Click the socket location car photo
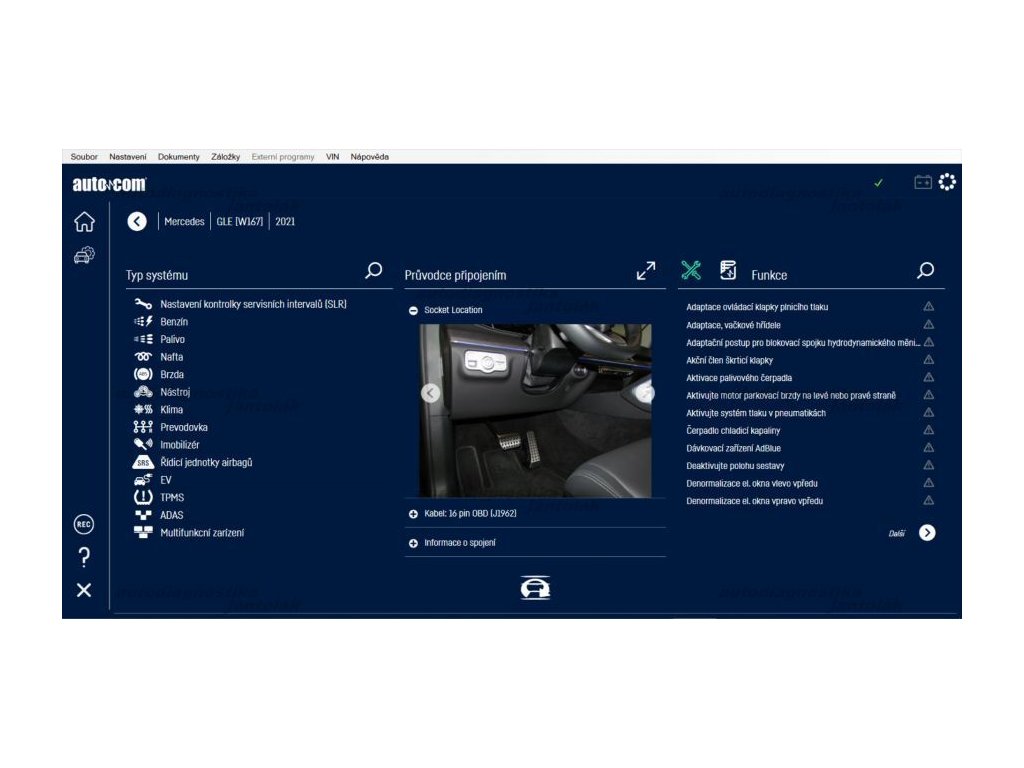Screen dimensions: 1024x768 click(535, 411)
